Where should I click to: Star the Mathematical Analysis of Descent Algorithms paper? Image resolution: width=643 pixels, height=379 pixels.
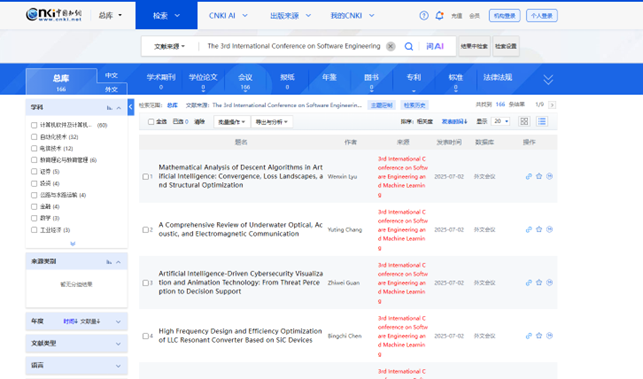pyautogui.click(x=539, y=176)
